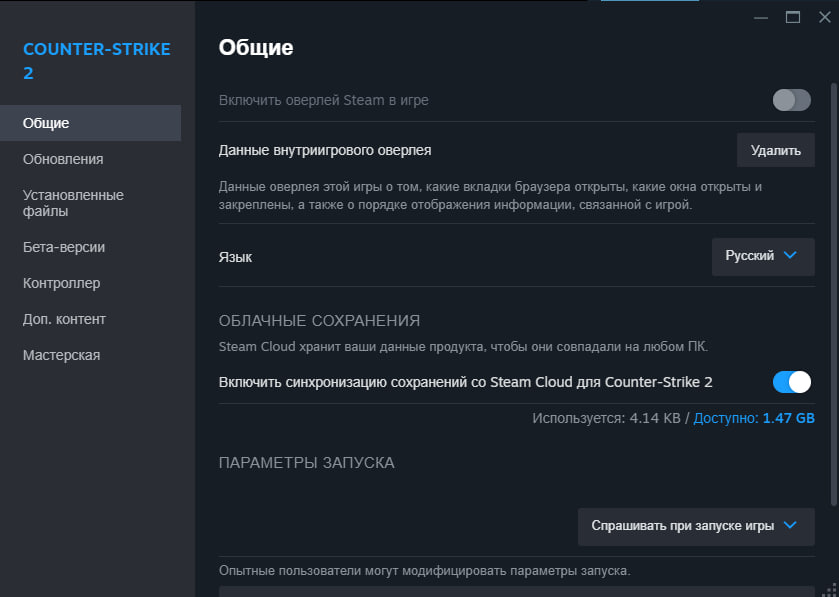The height and width of the screenshot is (597, 839).
Task: Open the Контроллер settings tab
Action: click(x=62, y=283)
